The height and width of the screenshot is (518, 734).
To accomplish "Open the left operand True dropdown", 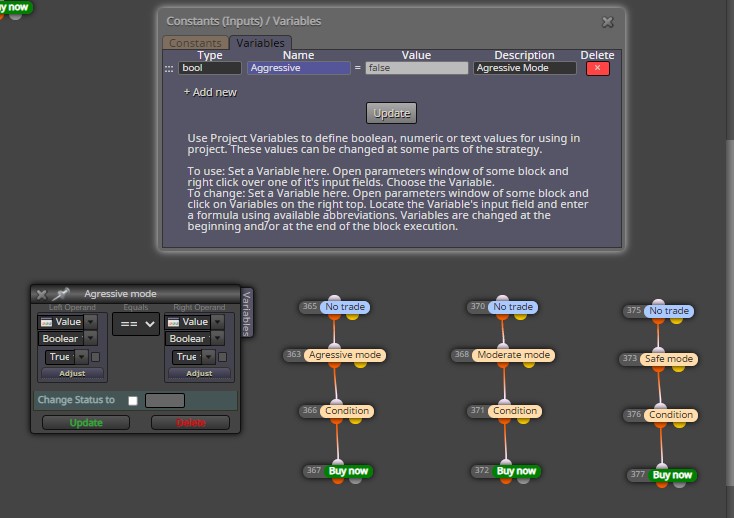I will point(81,357).
